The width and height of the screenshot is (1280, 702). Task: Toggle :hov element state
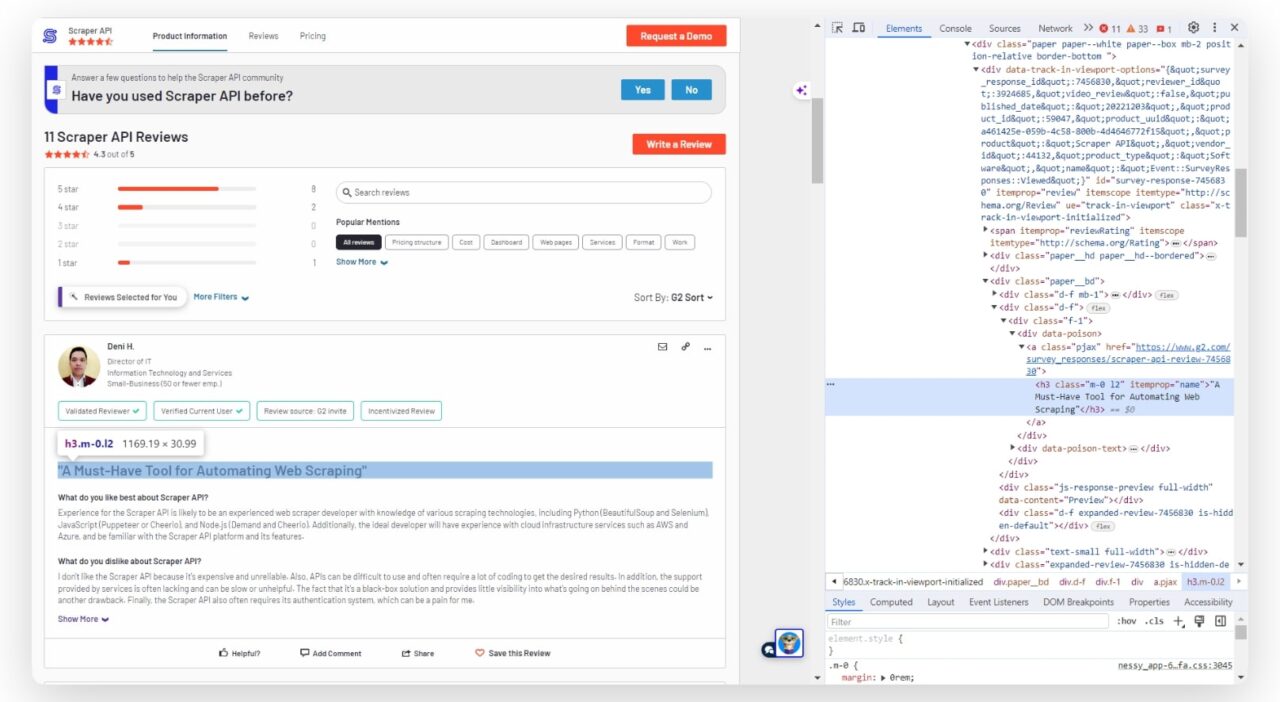coord(1126,622)
